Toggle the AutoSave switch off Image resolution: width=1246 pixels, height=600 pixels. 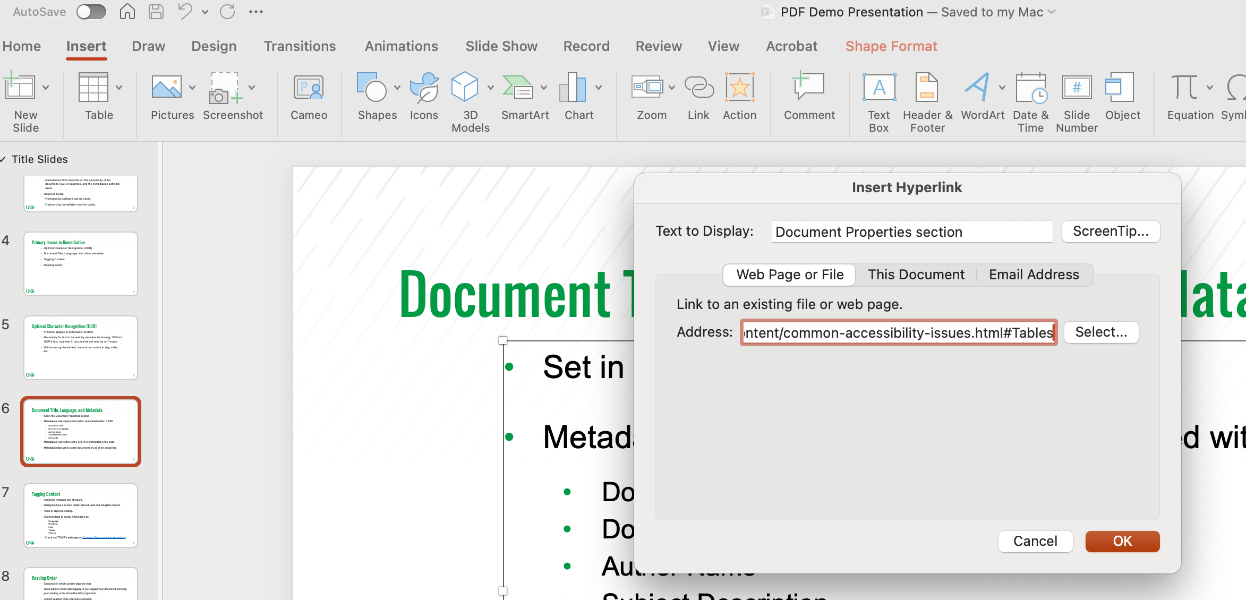90,11
